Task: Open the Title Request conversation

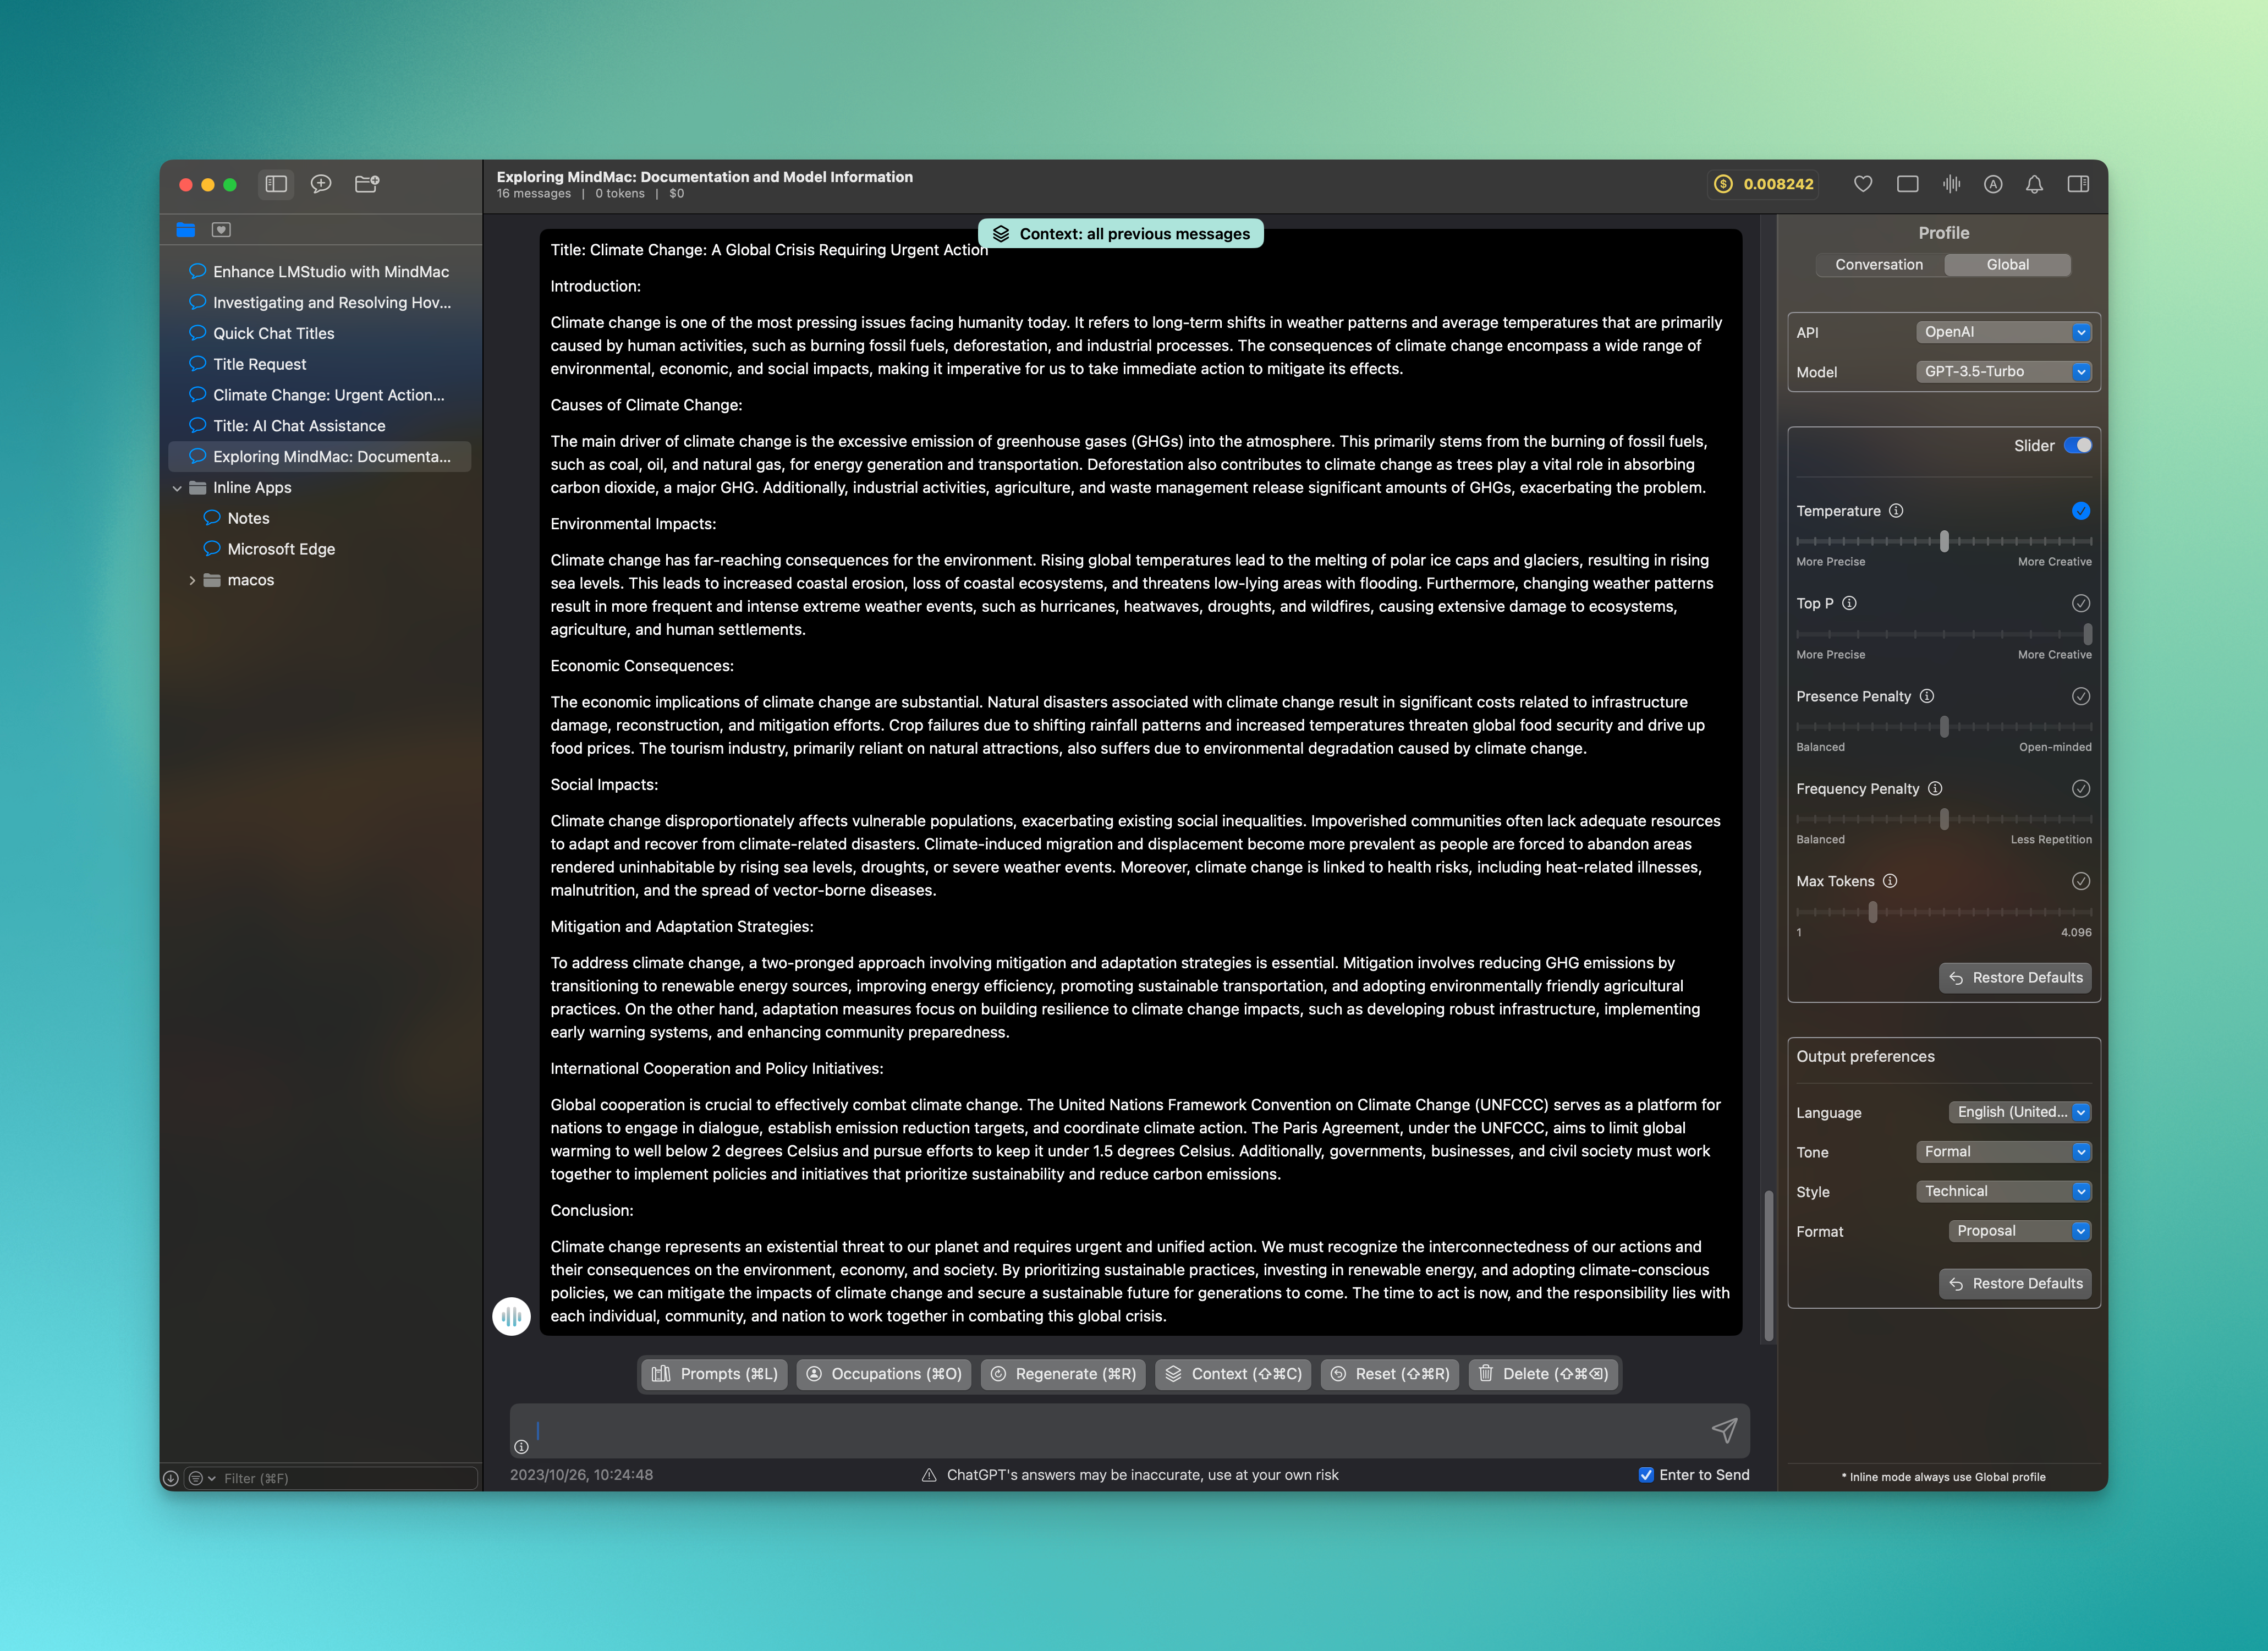Action: (x=320, y=364)
